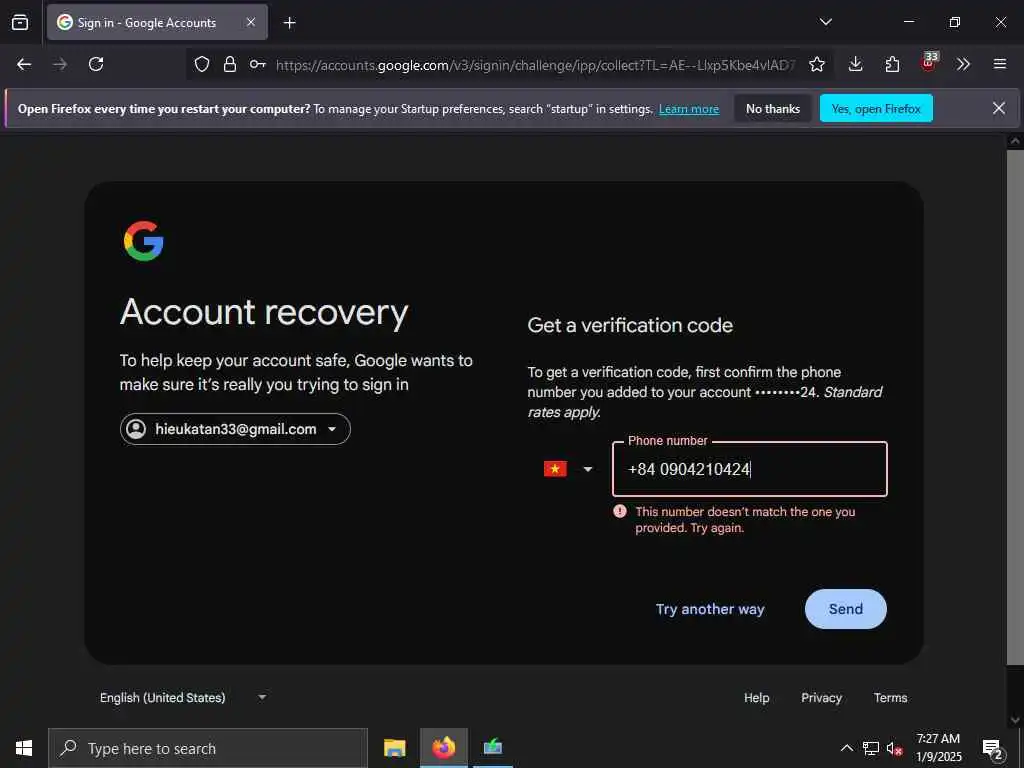This screenshot has width=1024, height=768.
Task: Open the Downloads panel
Action: coord(856,64)
